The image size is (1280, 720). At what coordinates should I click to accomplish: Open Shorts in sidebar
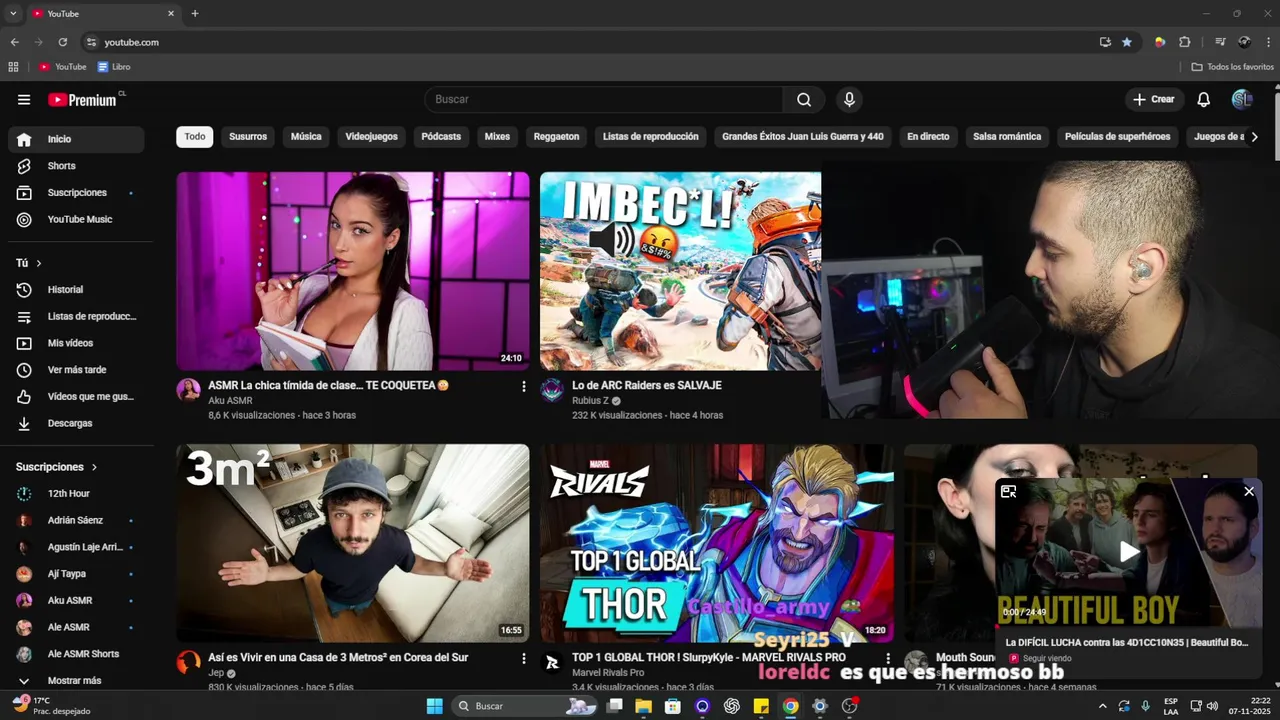point(77,166)
